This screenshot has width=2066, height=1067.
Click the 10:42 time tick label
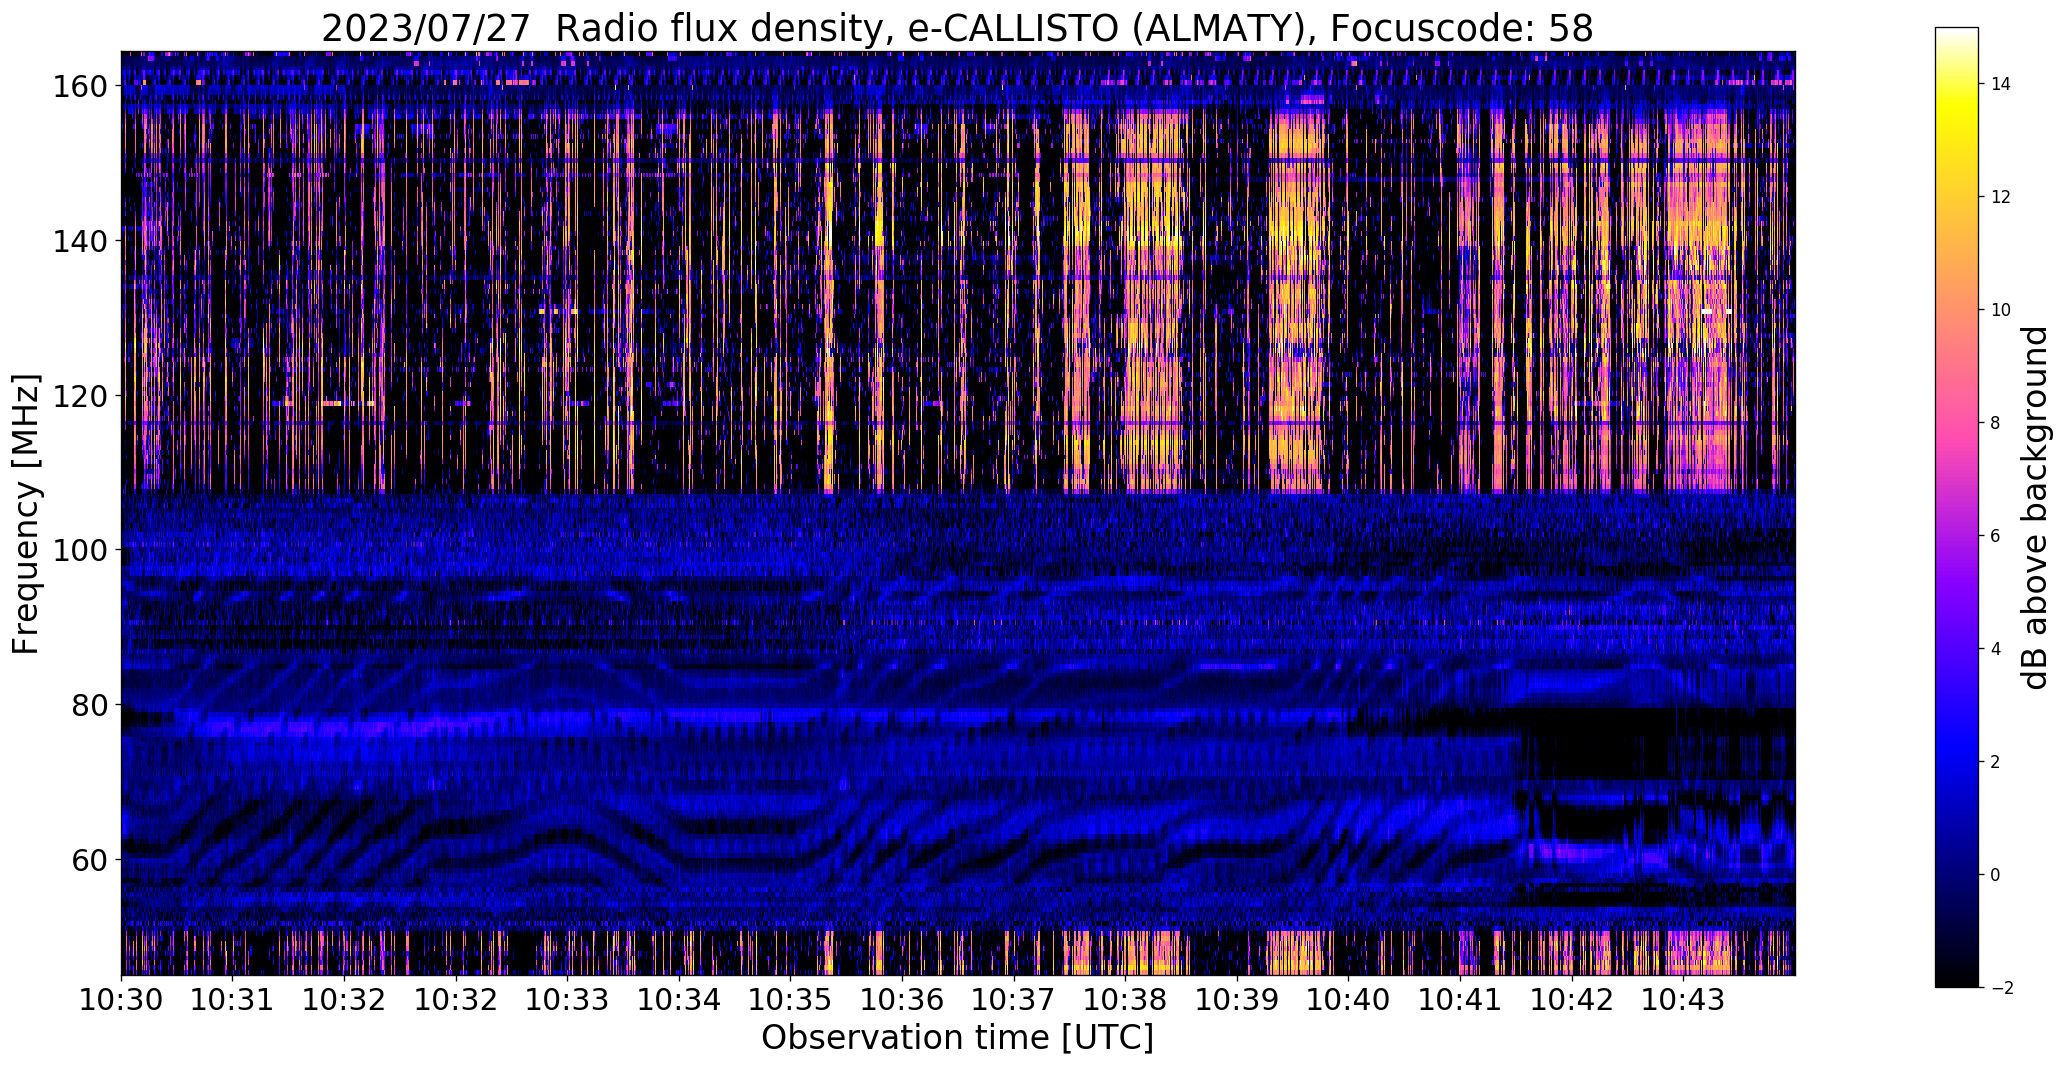(x=1572, y=1000)
